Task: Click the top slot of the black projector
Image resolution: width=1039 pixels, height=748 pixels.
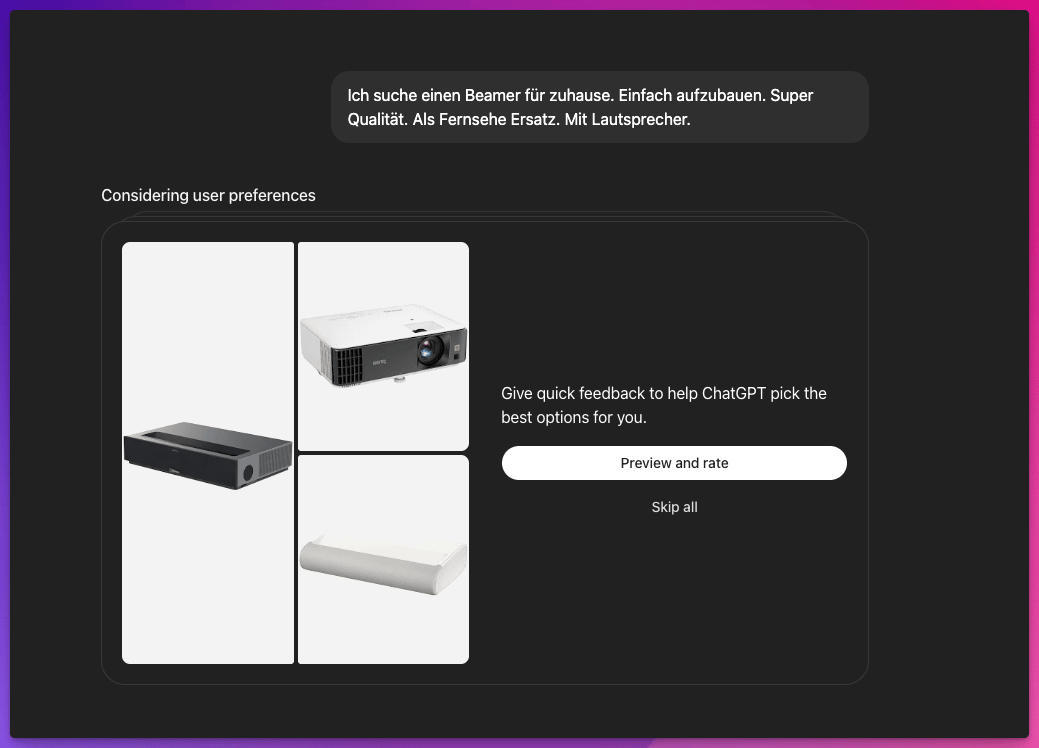Action: pos(197,443)
